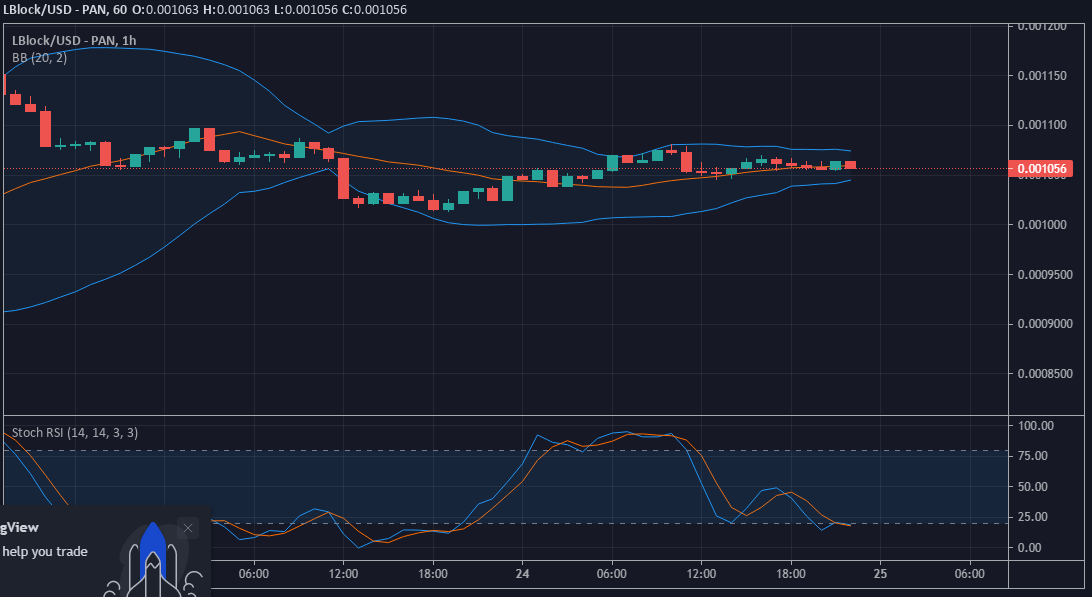This screenshot has width=1092, height=597.
Task: Click the 0.00 Stoch RSI scale label
Action: [1030, 548]
